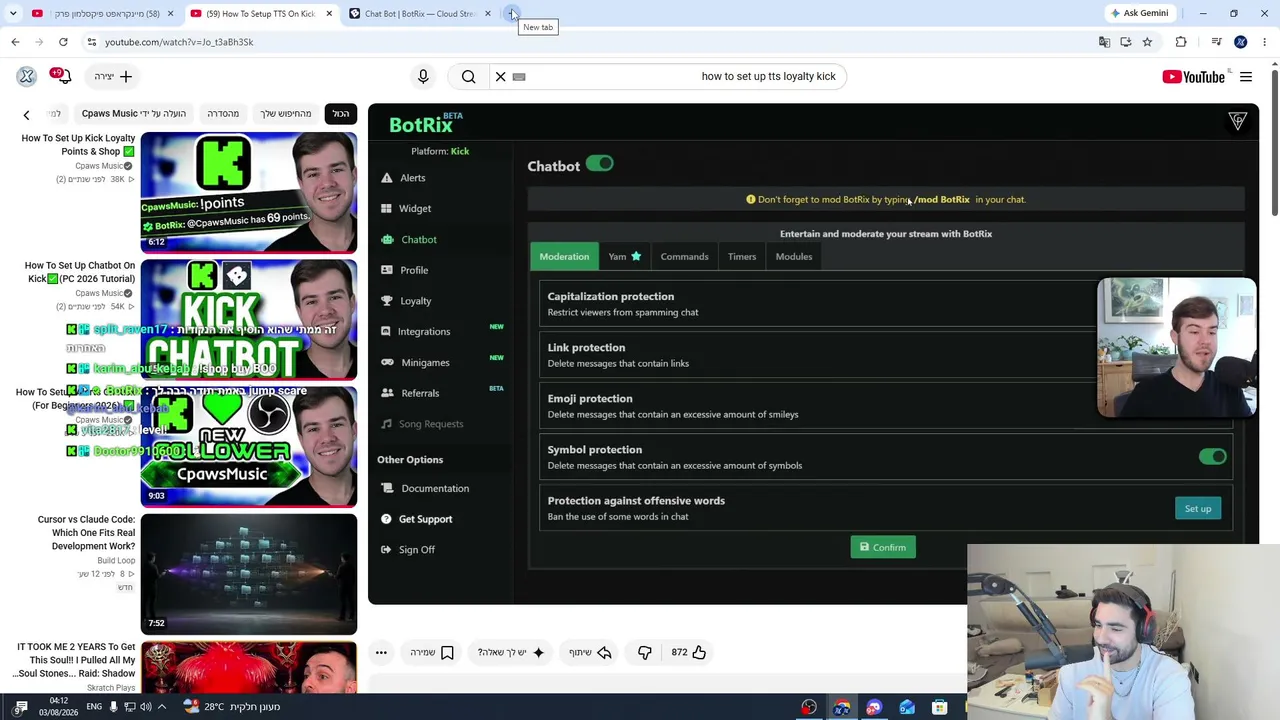Click the Ask Gemini button

click(x=1139, y=13)
